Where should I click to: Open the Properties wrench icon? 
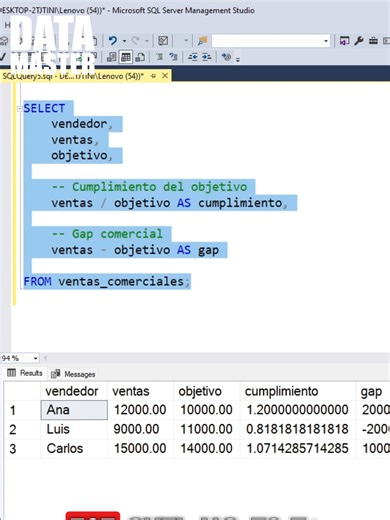click(359, 41)
